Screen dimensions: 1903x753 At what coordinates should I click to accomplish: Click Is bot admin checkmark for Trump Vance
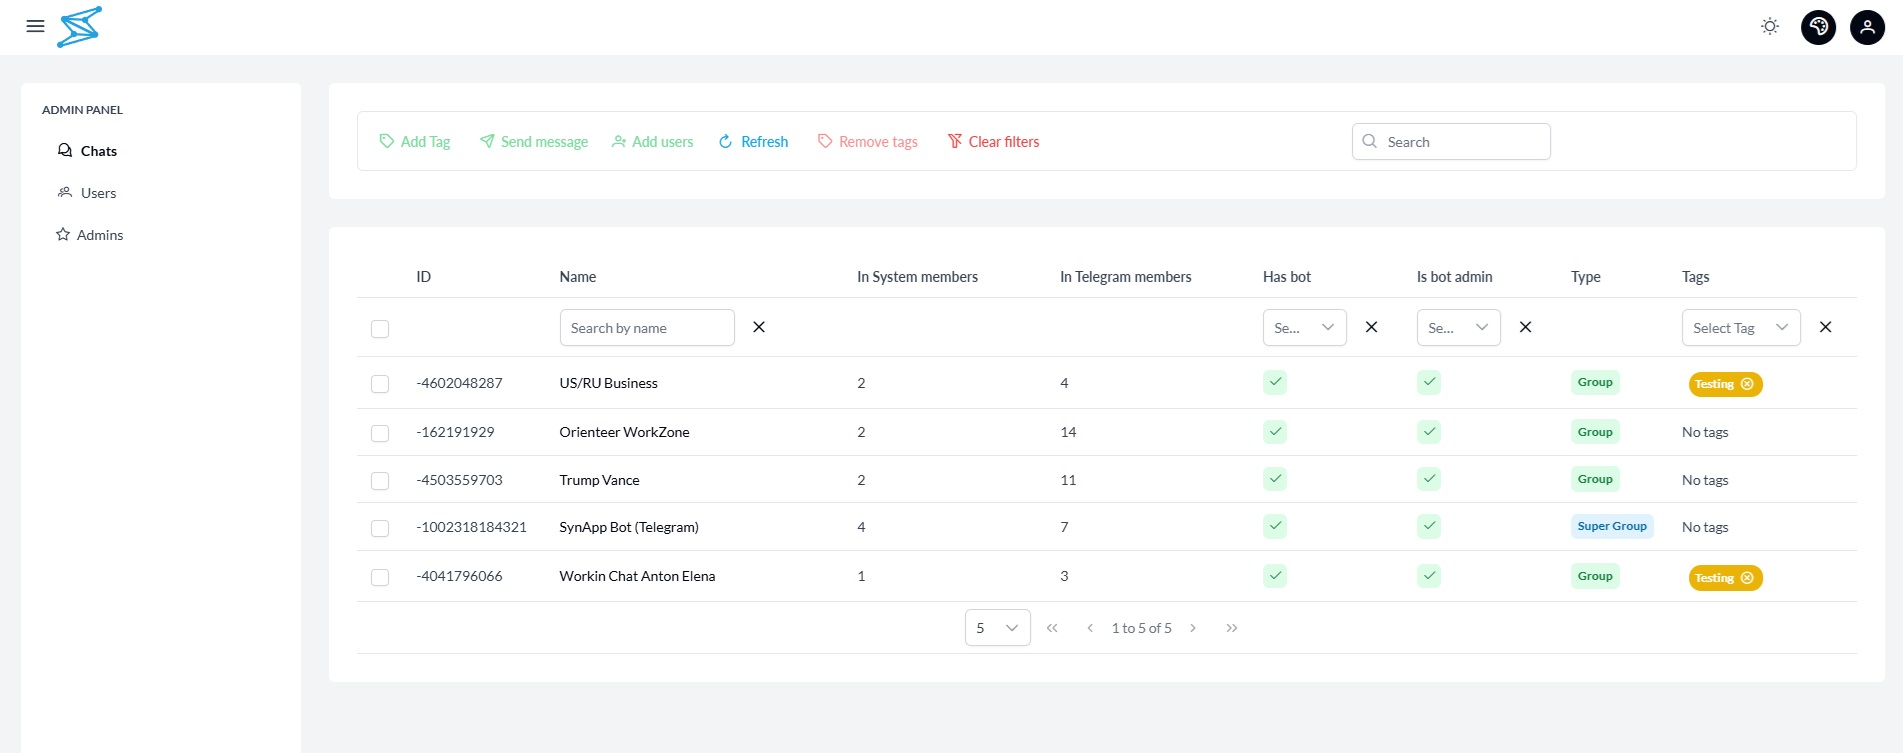click(1430, 479)
